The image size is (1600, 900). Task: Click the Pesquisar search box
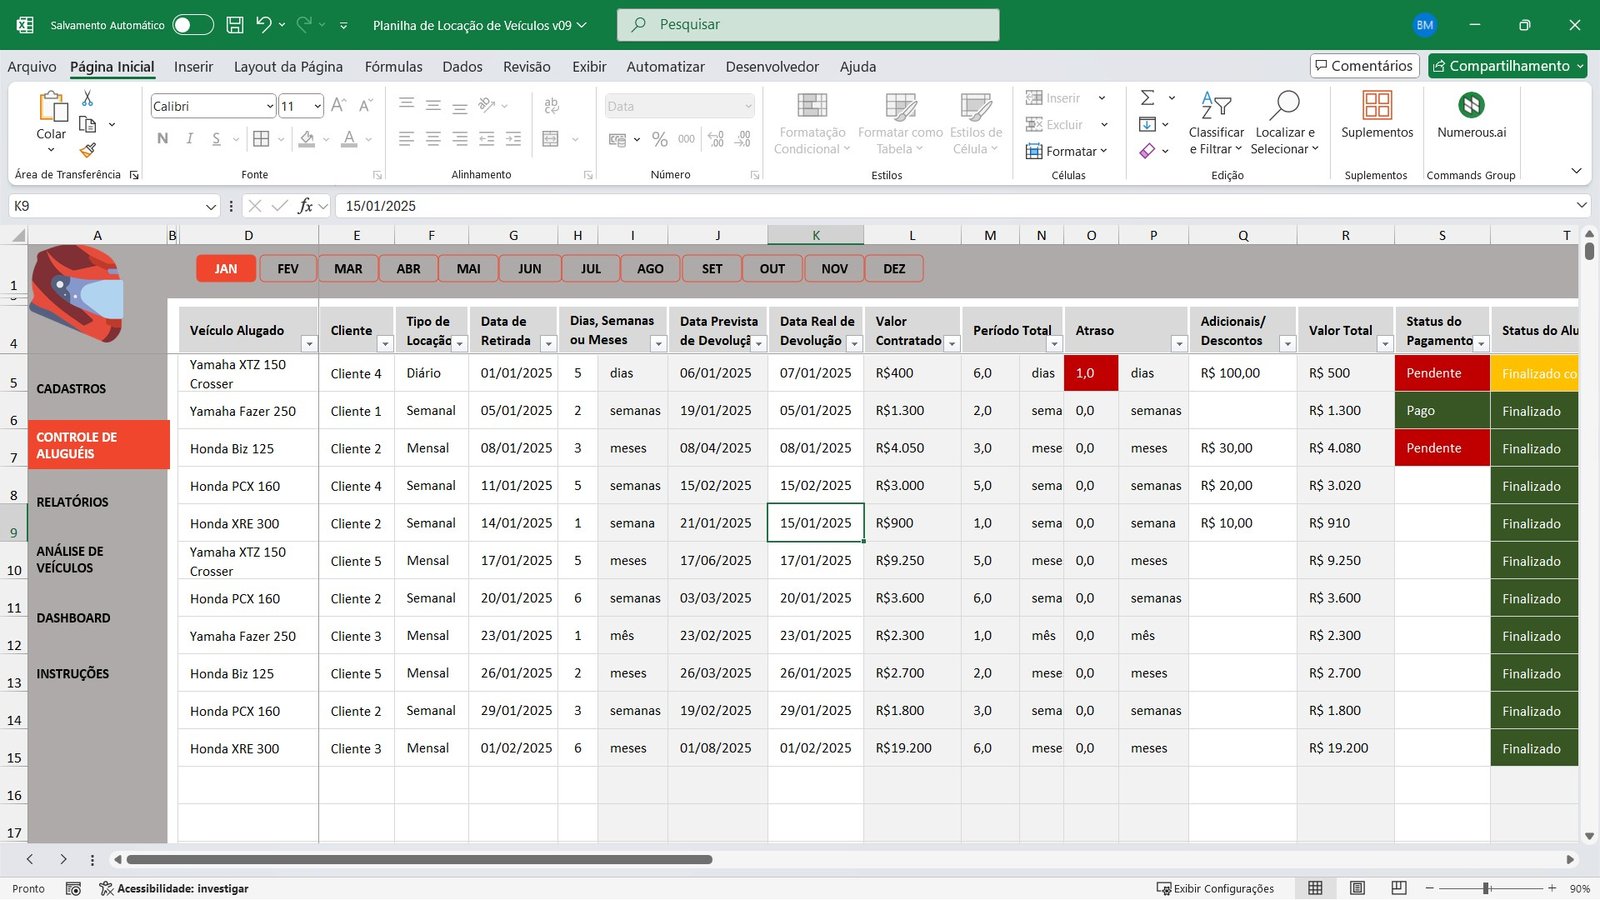[x=808, y=25]
